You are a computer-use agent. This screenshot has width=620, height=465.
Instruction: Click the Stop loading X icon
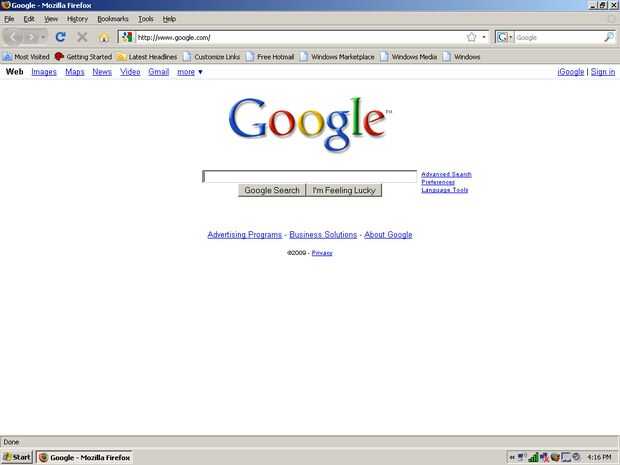point(82,37)
